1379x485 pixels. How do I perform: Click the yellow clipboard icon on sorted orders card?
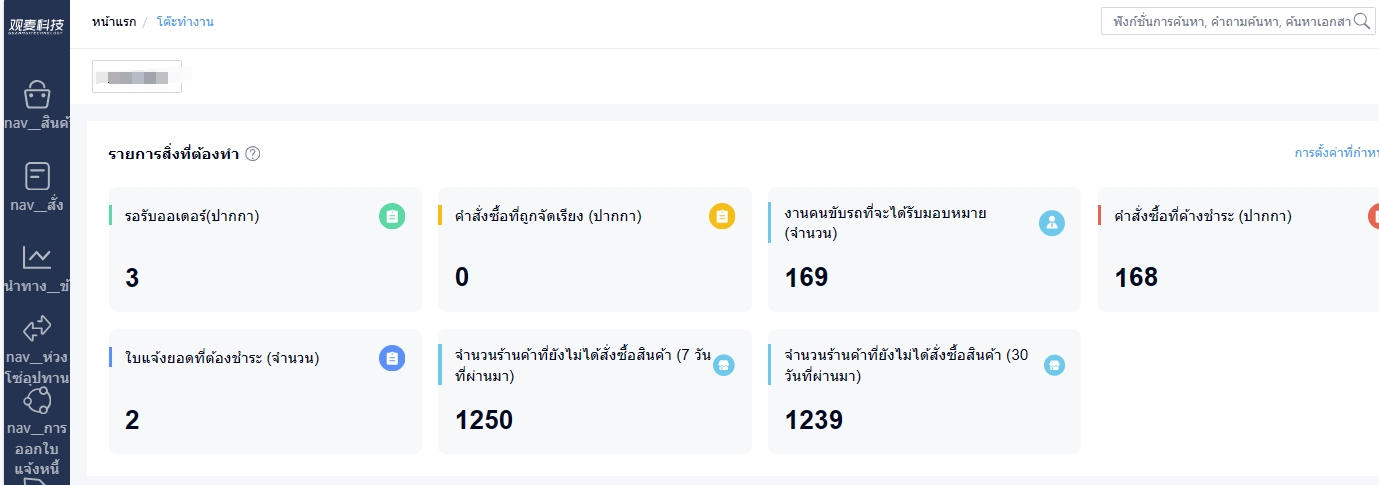pos(722,216)
